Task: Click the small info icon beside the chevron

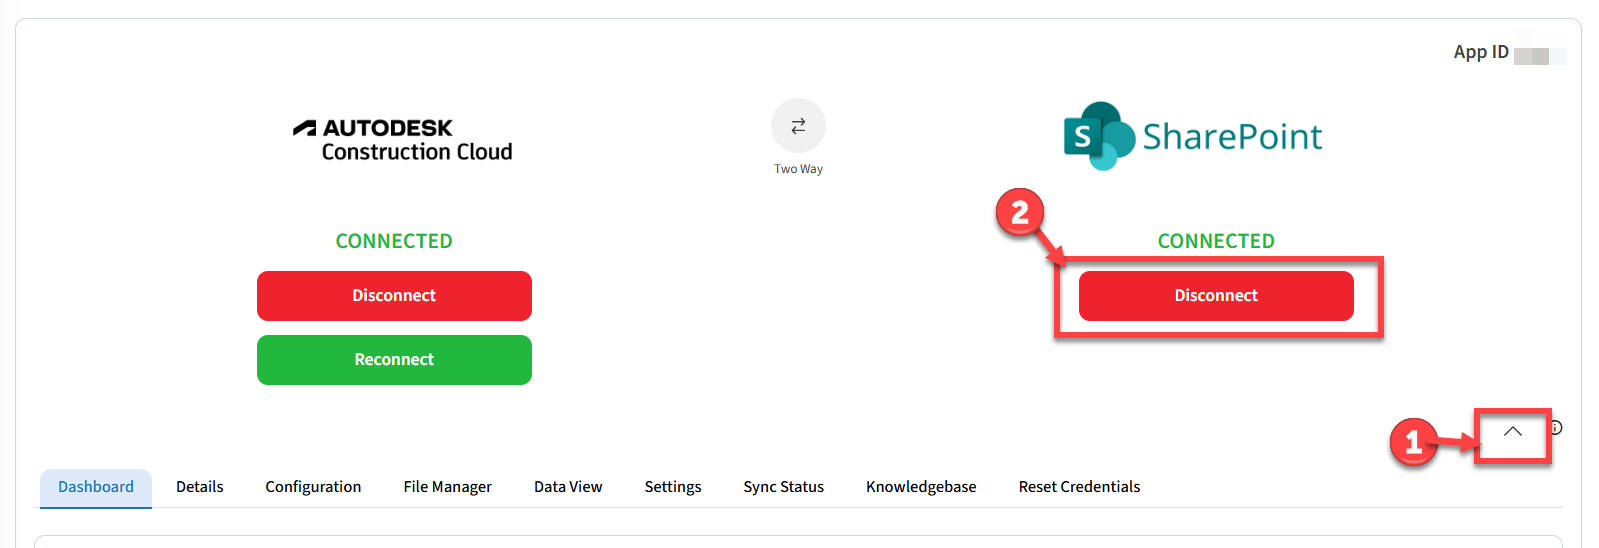Action: pos(1556,428)
